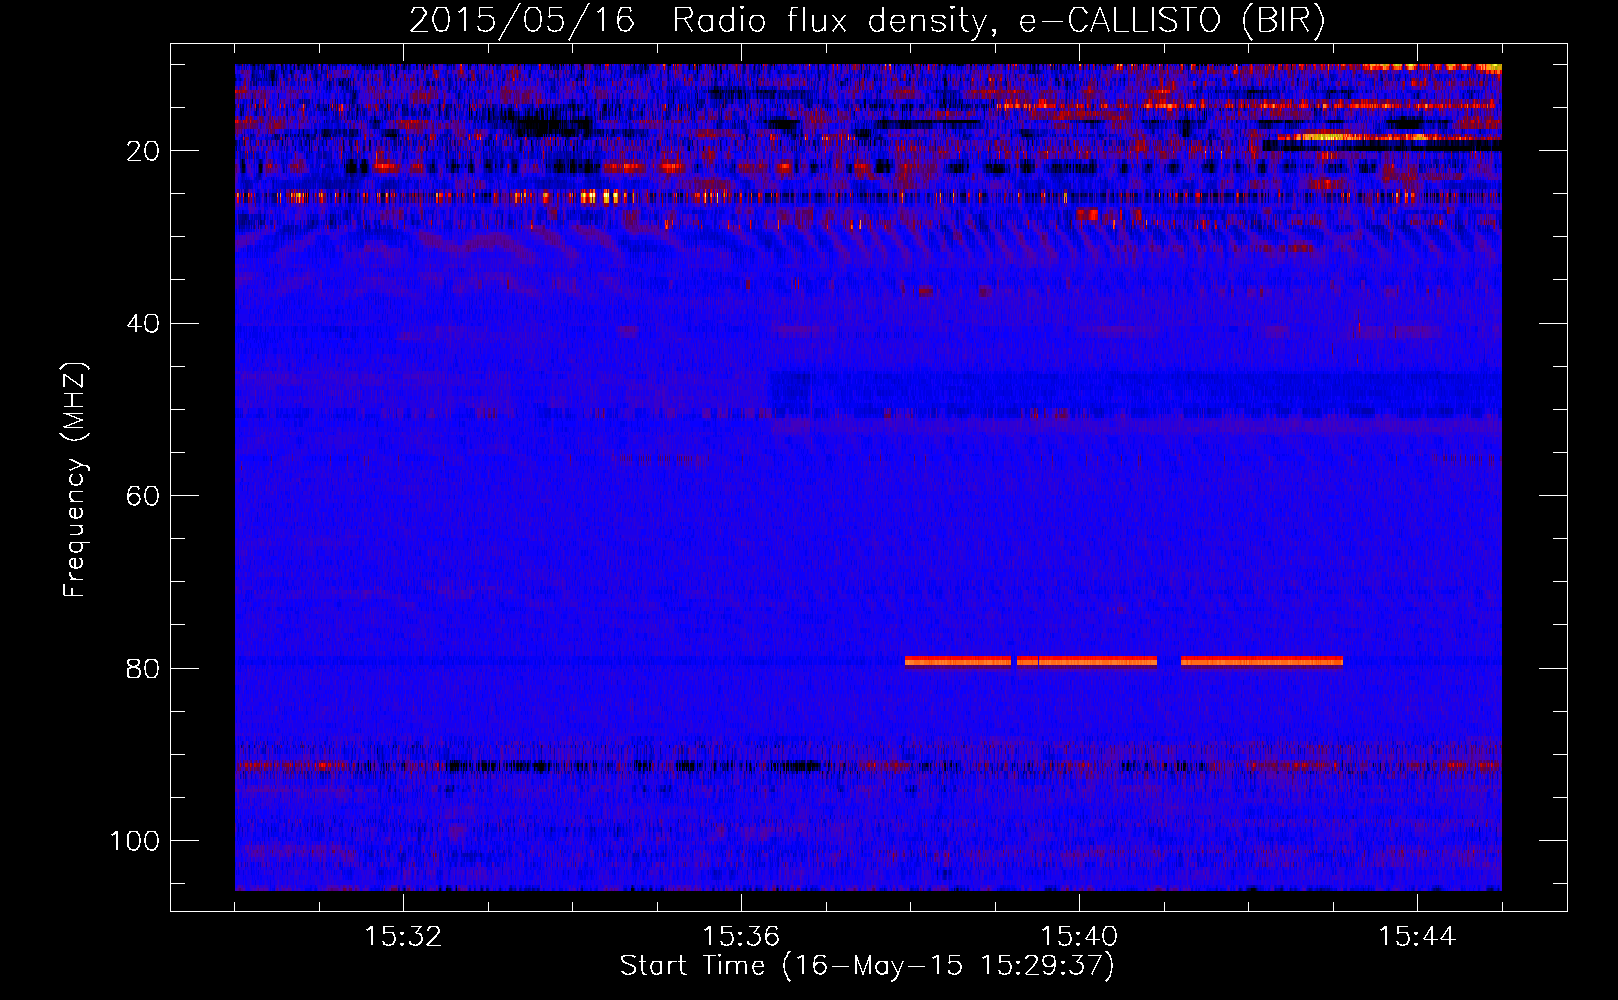
Task: Click the 40 frequency tick label
Action: coord(144,324)
